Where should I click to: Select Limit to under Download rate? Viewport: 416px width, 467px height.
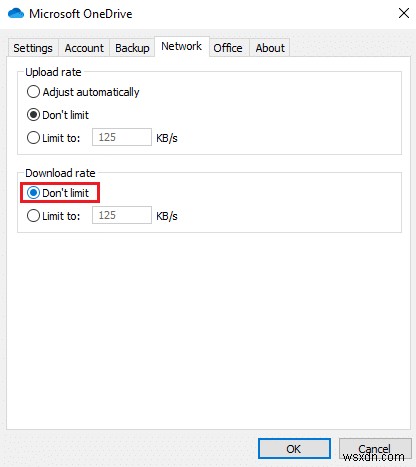[53, 216]
